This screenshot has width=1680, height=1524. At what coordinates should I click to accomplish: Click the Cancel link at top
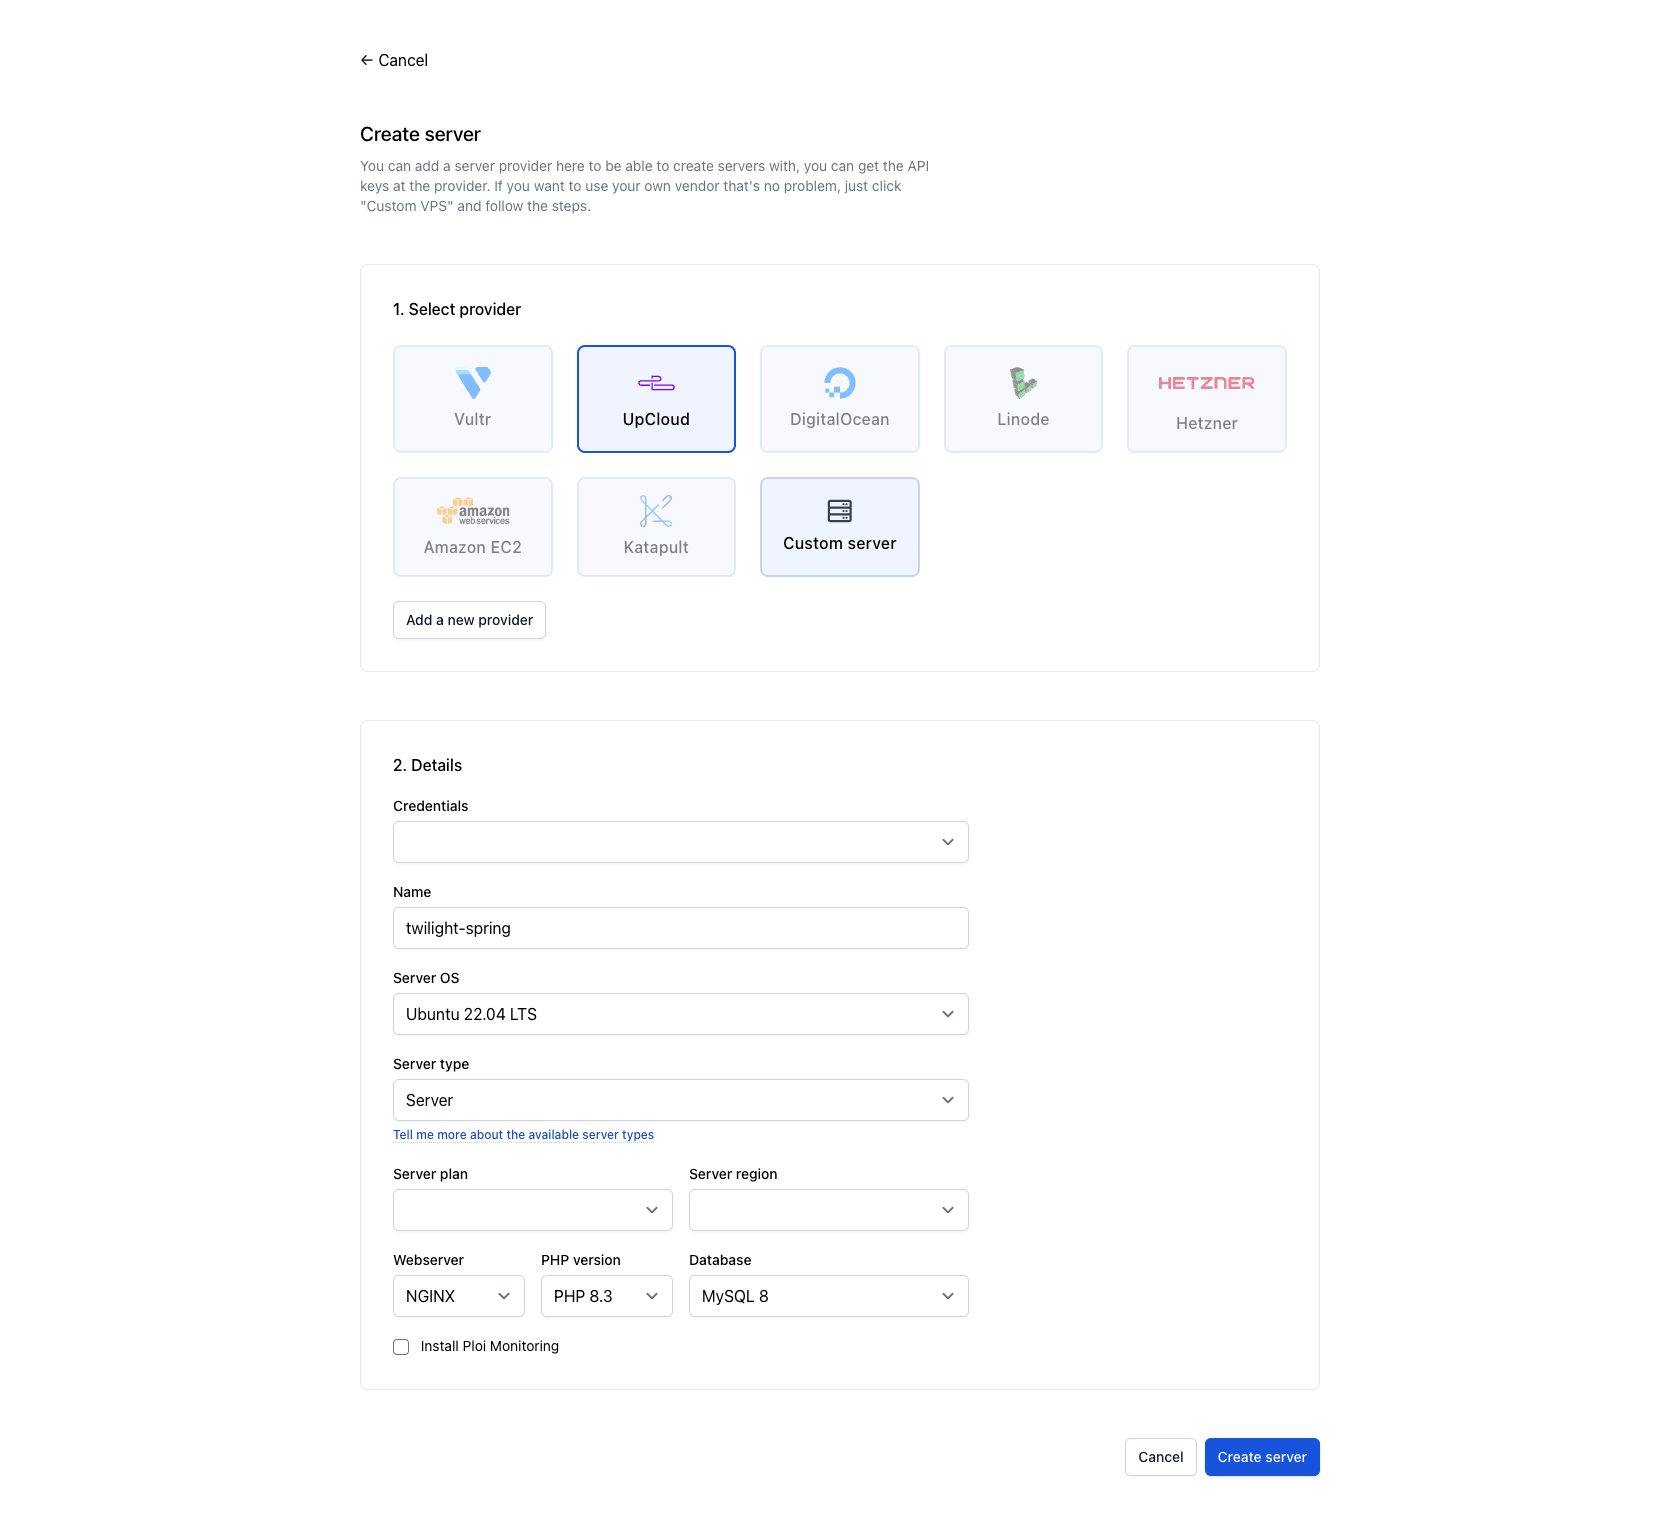click(394, 60)
